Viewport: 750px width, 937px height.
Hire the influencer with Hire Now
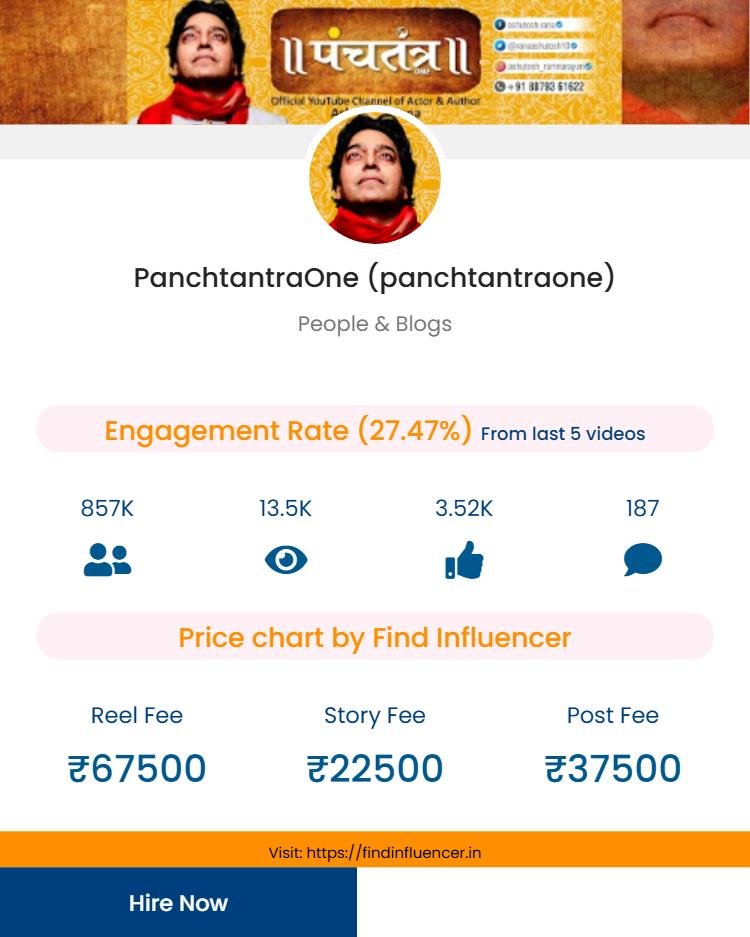pyautogui.click(x=178, y=902)
